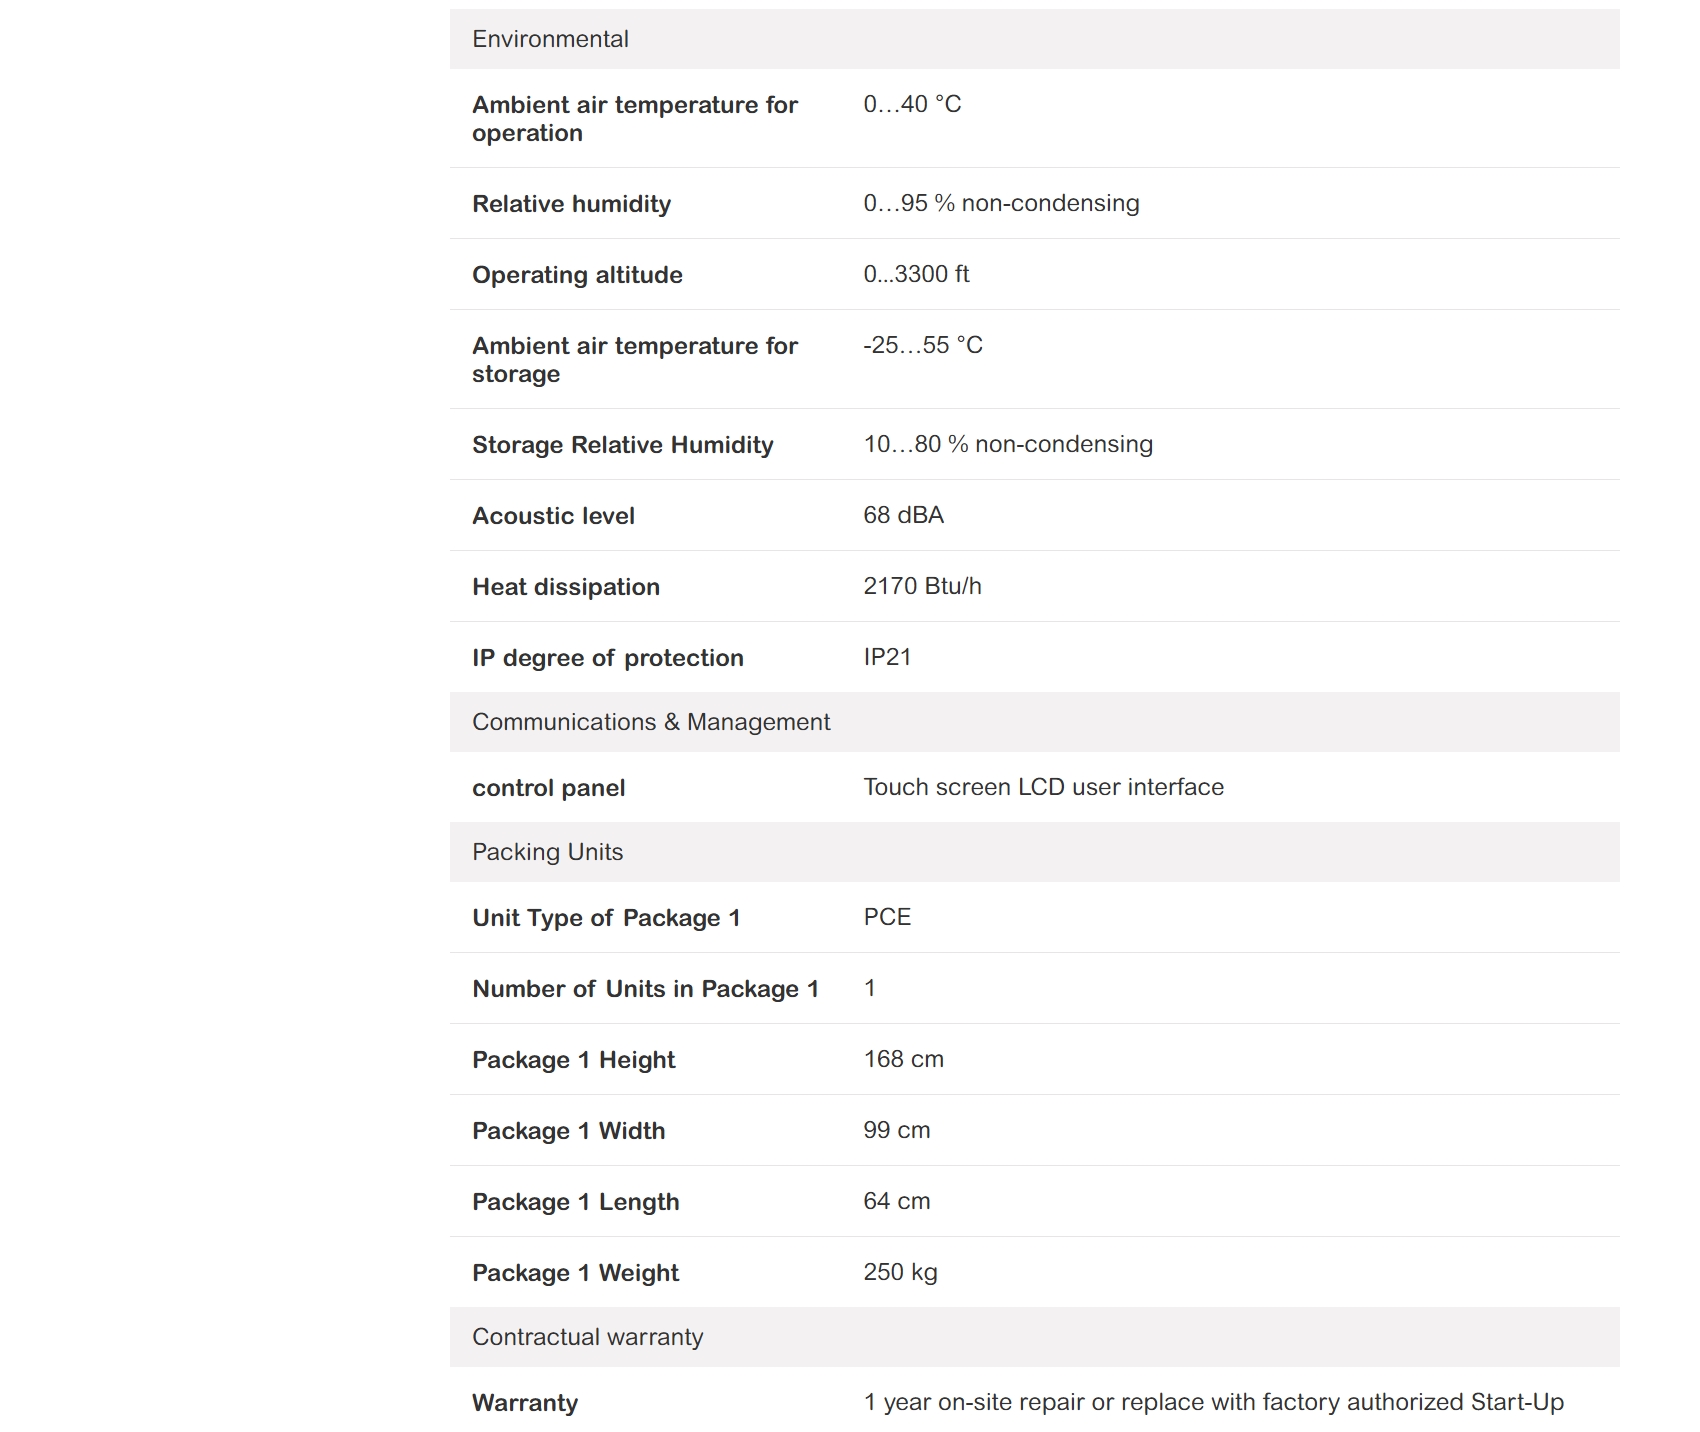The image size is (1700, 1432).
Task: Click the Touch screen LCD user interface text
Action: pos(1043,787)
